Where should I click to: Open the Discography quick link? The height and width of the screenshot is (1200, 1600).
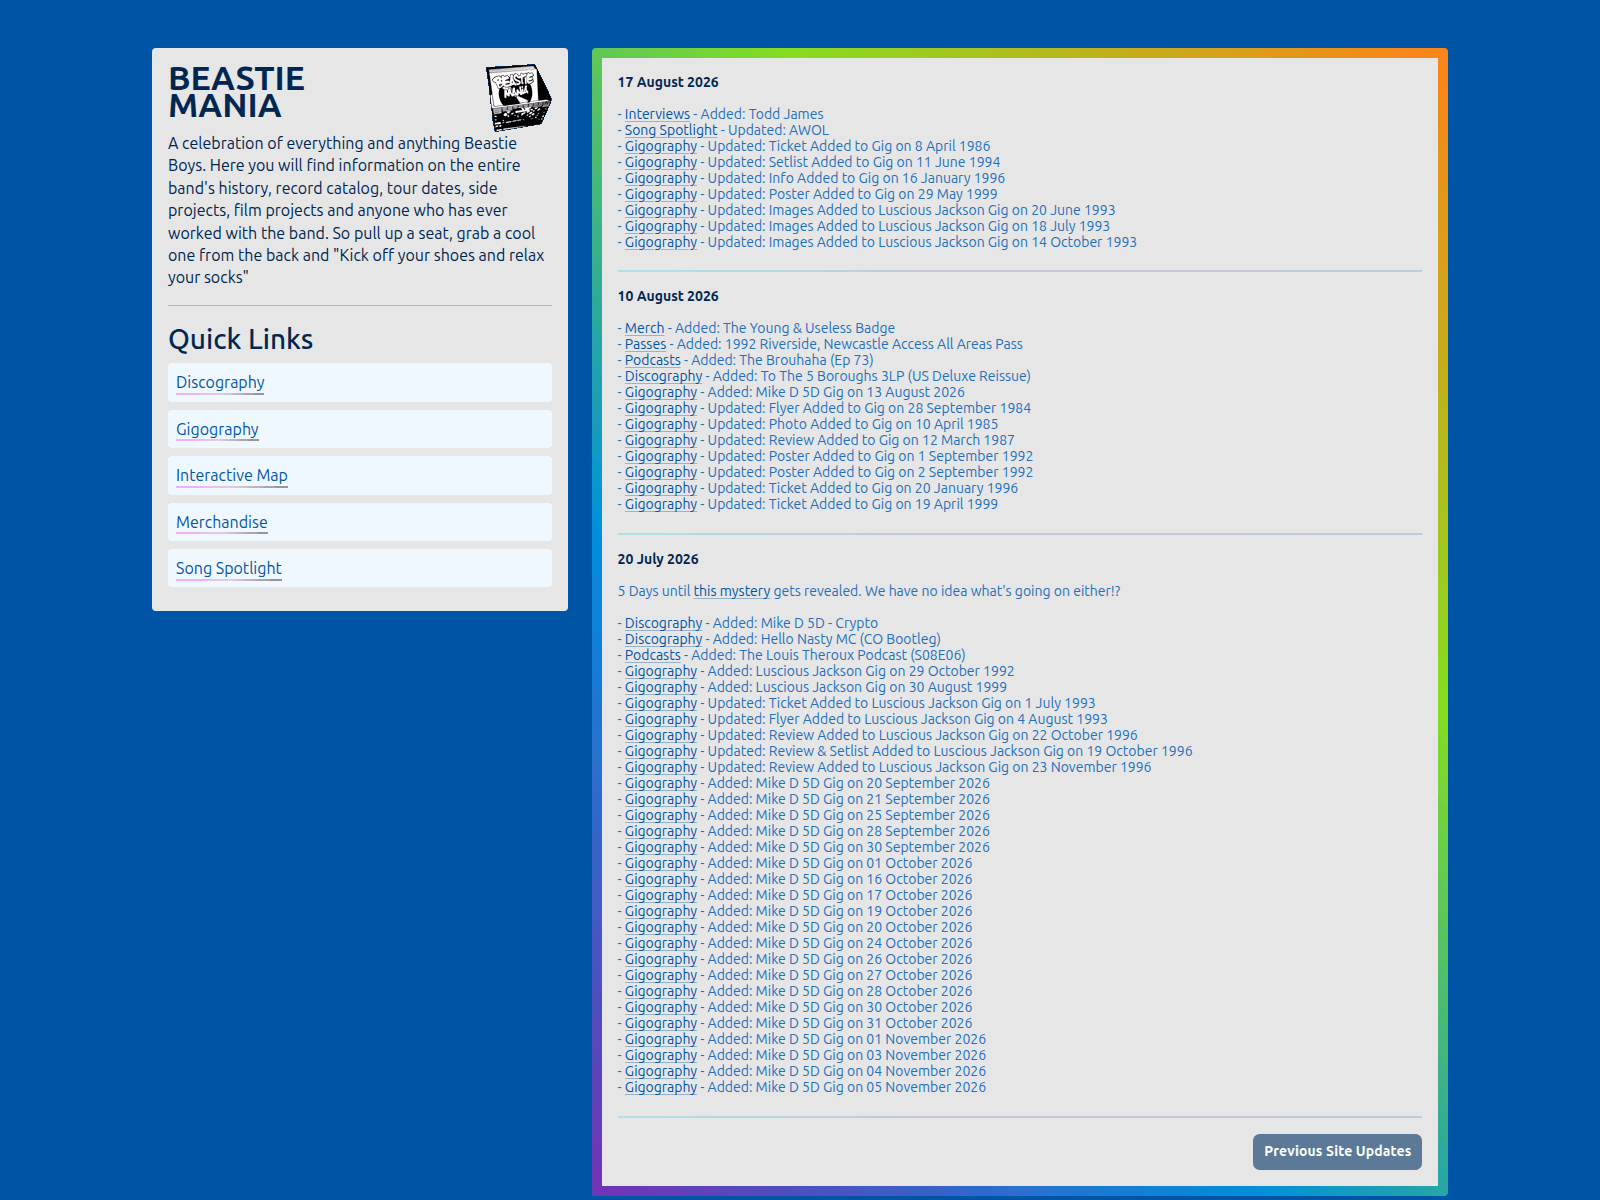pyautogui.click(x=220, y=382)
